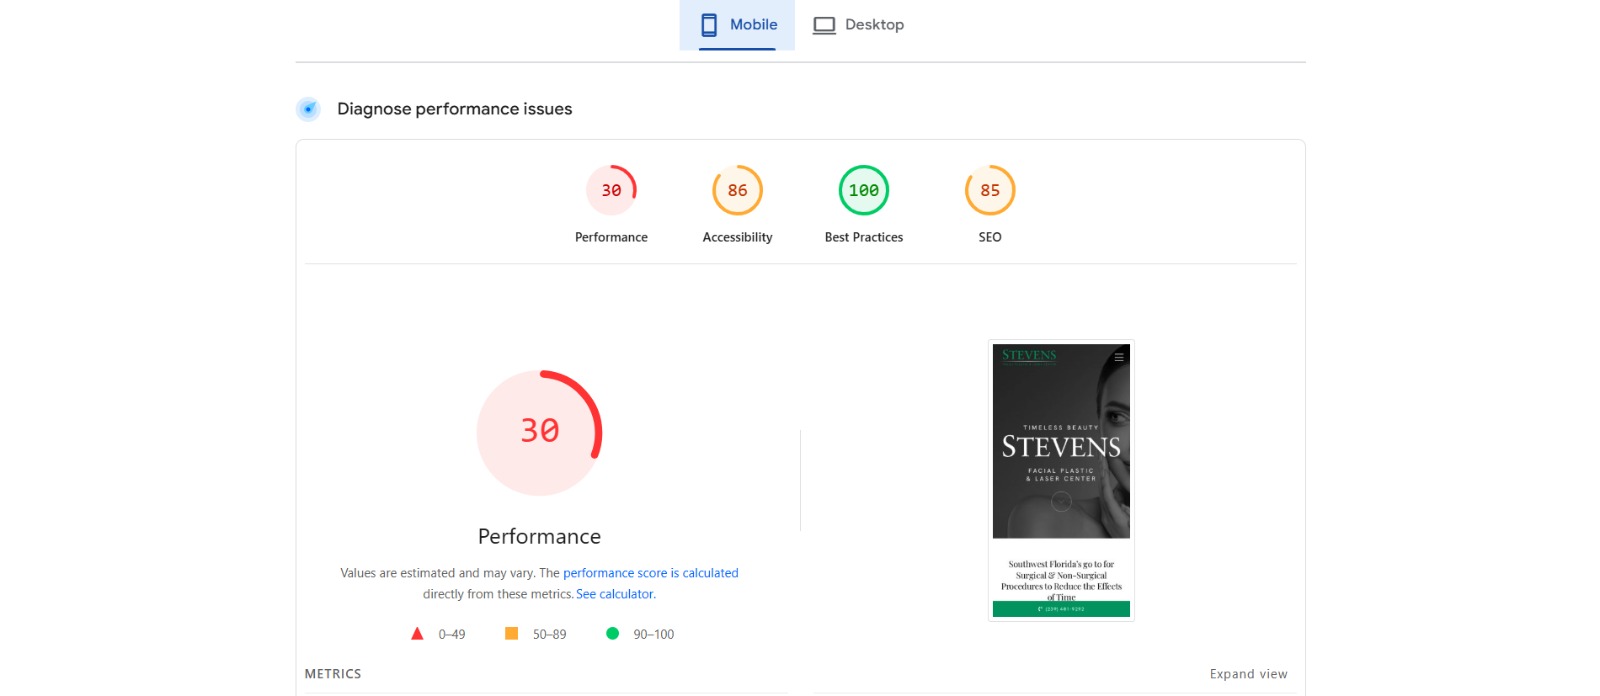This screenshot has width=1600, height=696.
Task: Open the 'See calculator' link
Action: (x=615, y=594)
